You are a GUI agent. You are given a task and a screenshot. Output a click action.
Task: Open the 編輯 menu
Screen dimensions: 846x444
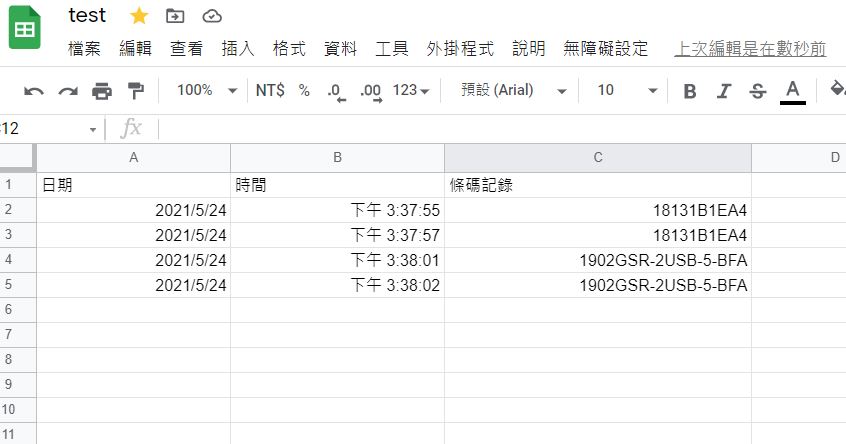pos(135,49)
